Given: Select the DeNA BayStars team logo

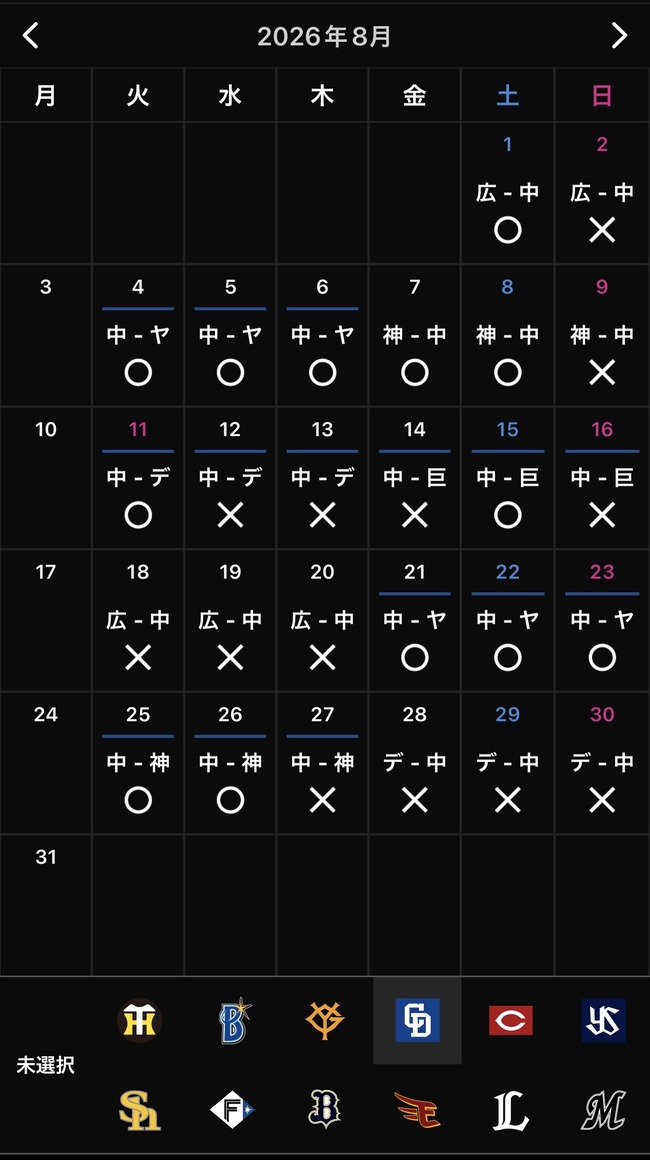Looking at the screenshot, I should point(232,1020).
